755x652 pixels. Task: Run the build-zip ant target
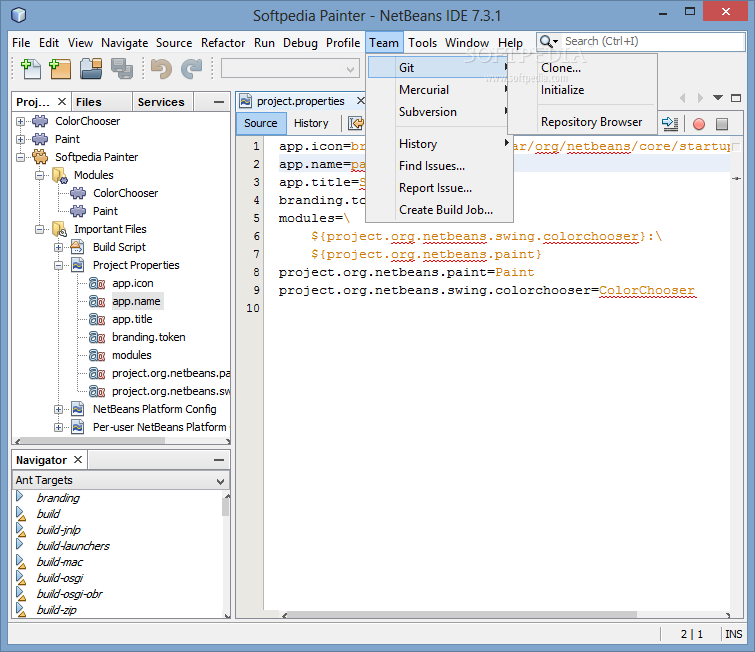click(x=56, y=610)
